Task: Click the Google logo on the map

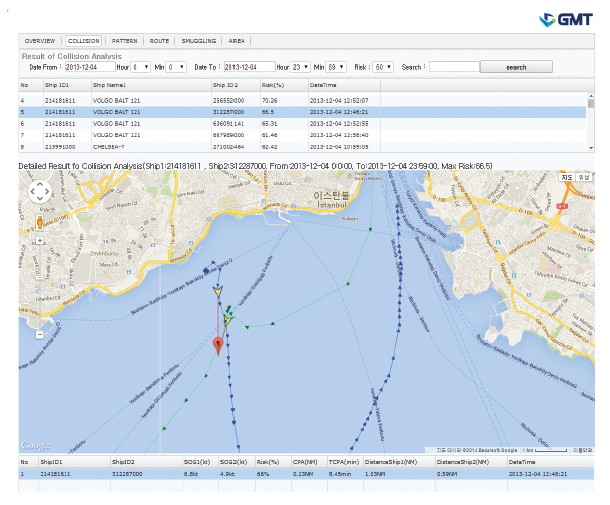Action: click(35, 445)
